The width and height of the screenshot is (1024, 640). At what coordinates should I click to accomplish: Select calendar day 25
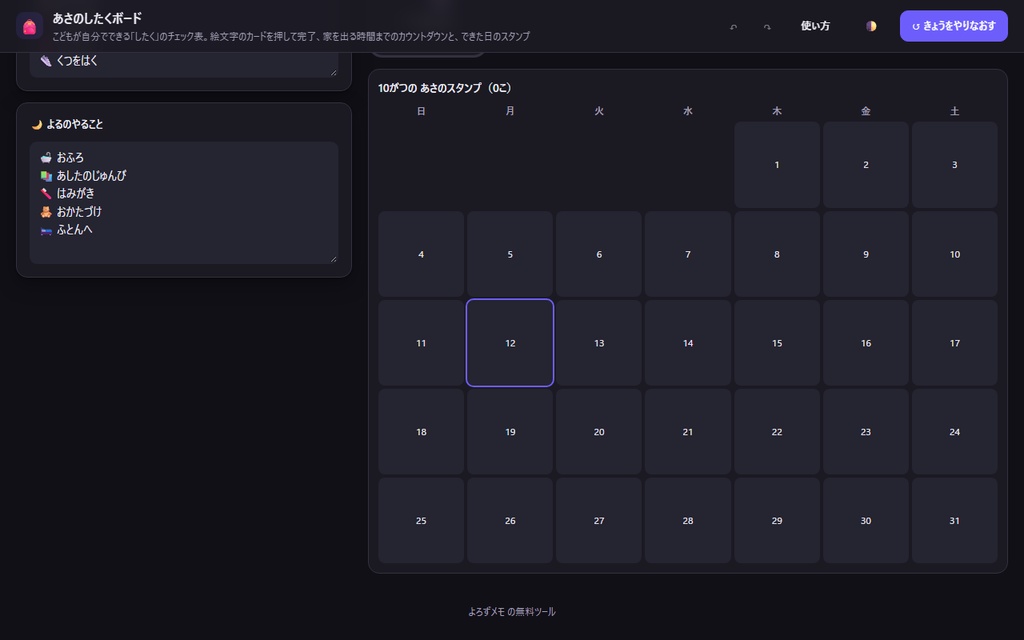point(421,520)
